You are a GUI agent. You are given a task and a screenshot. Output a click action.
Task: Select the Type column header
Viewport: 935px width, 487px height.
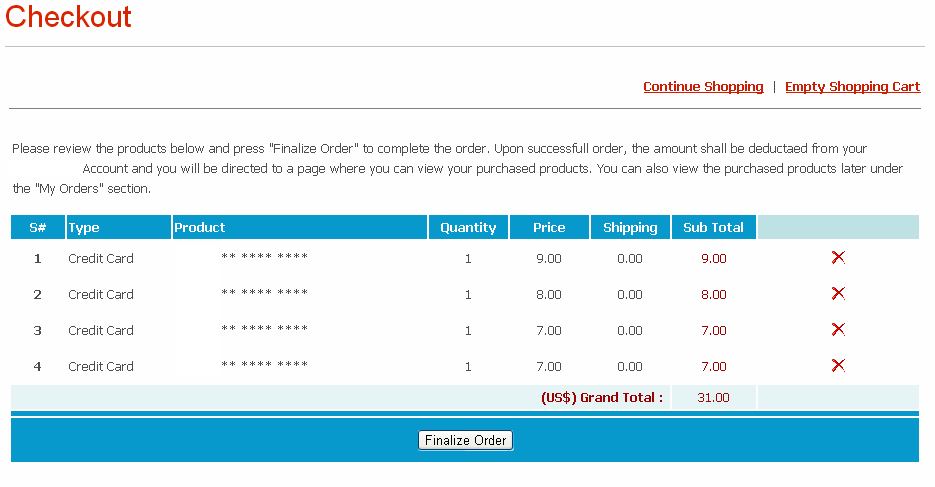[84, 228]
